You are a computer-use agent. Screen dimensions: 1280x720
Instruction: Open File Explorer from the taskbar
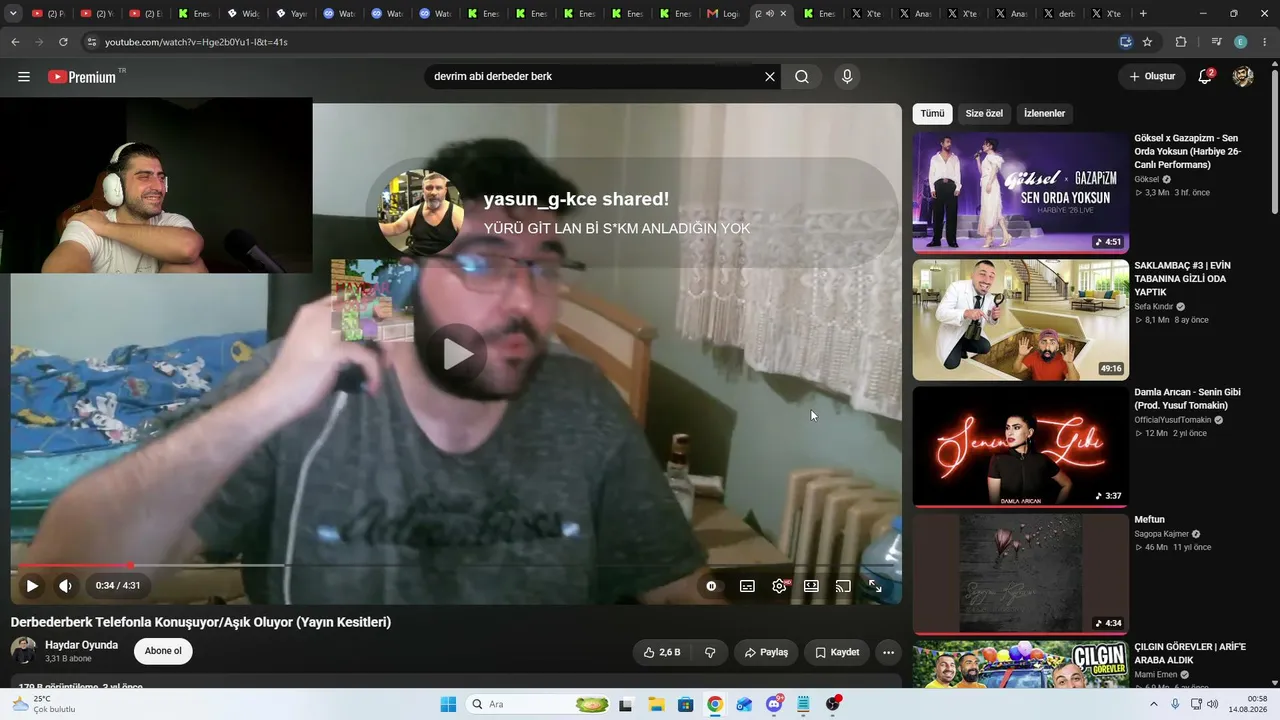(655, 704)
